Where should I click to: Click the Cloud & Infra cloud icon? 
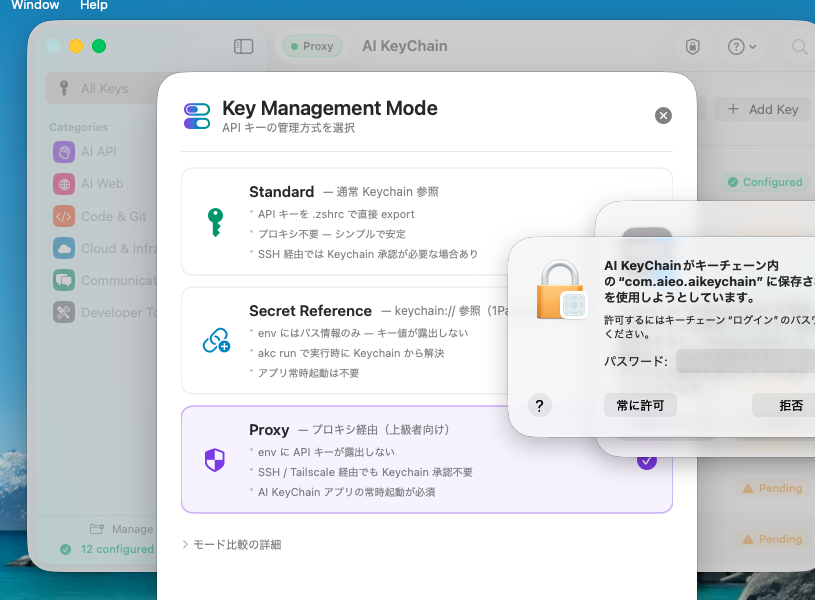[65, 248]
